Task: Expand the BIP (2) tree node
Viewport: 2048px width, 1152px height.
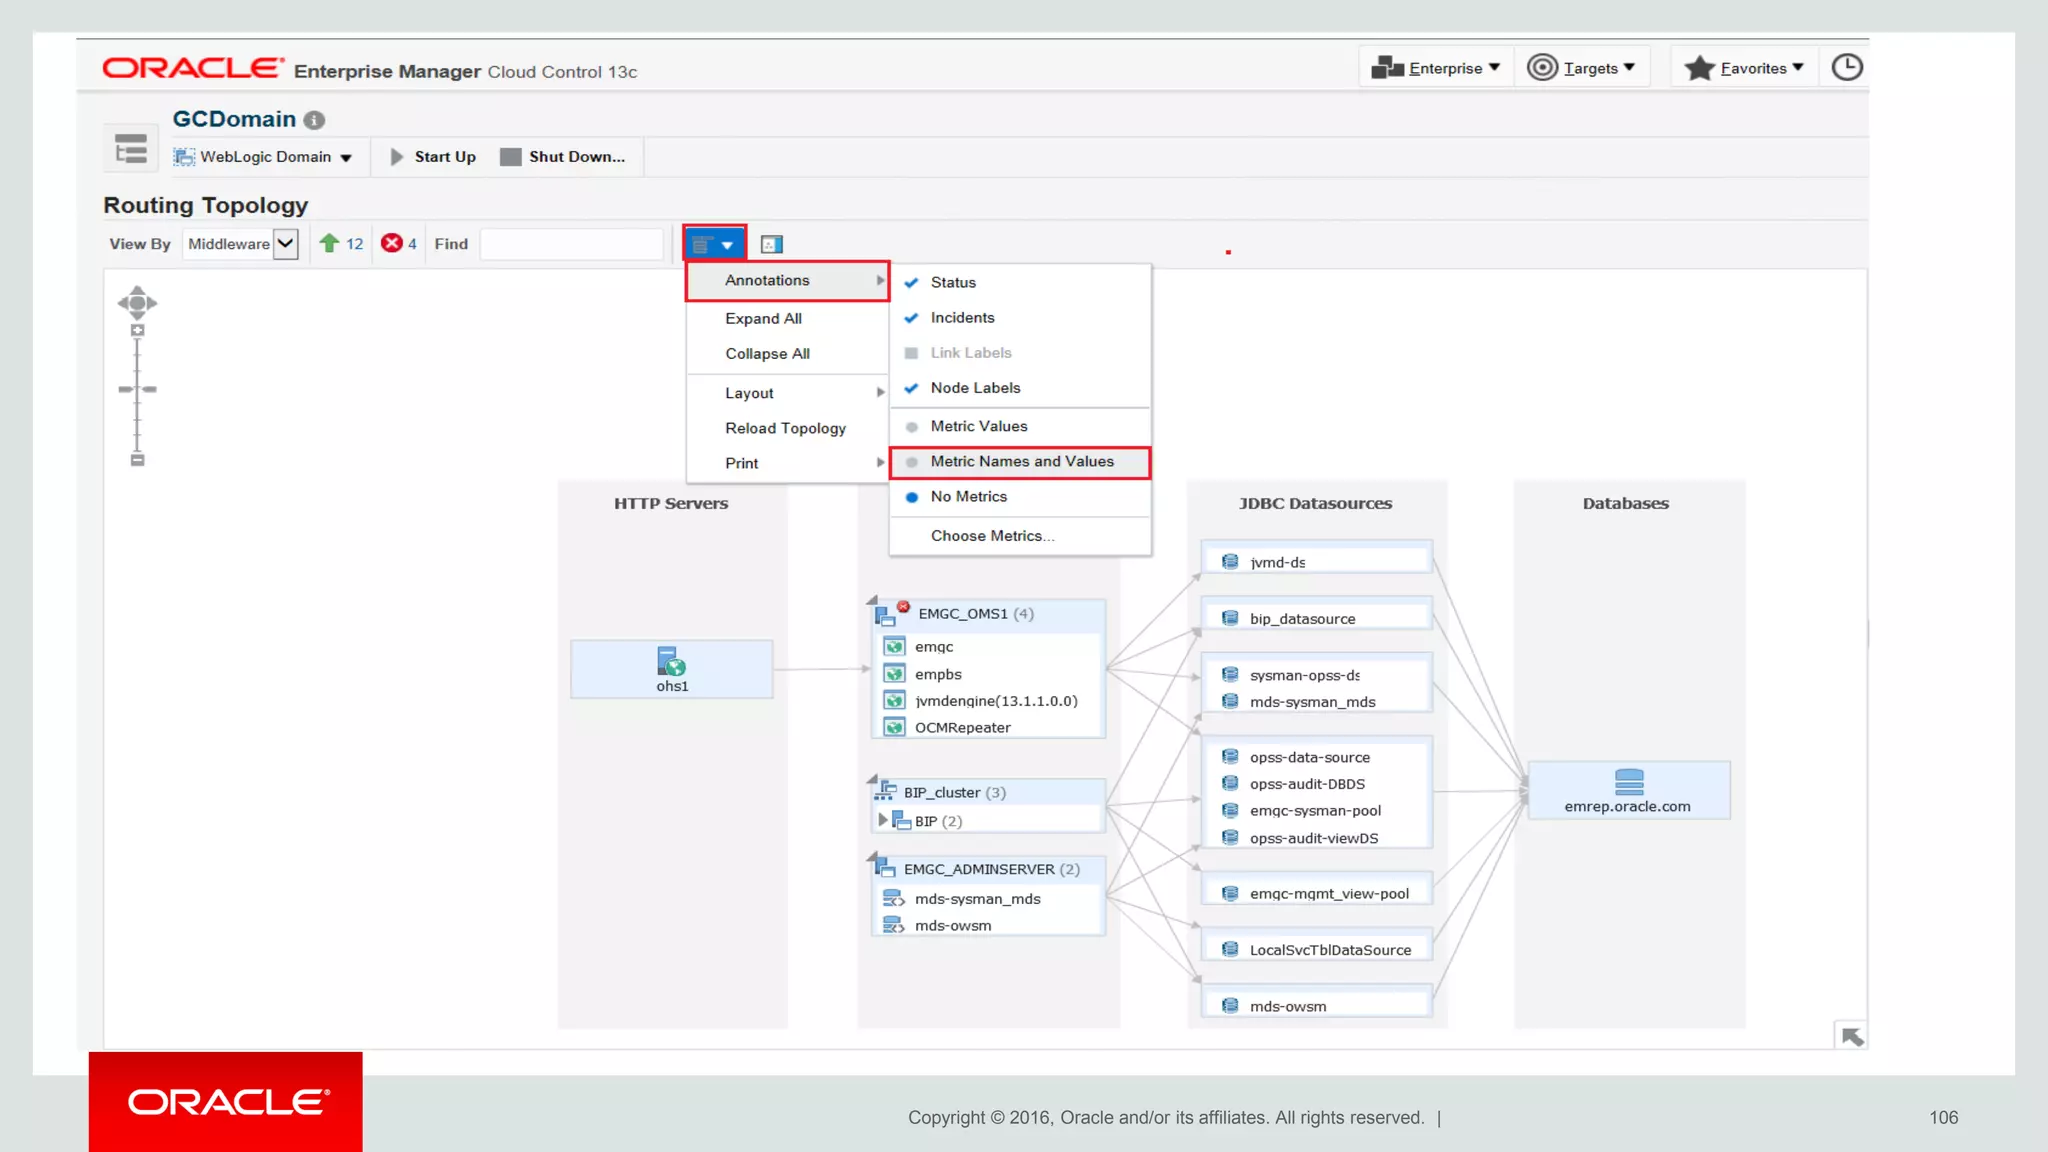Action: [882, 820]
